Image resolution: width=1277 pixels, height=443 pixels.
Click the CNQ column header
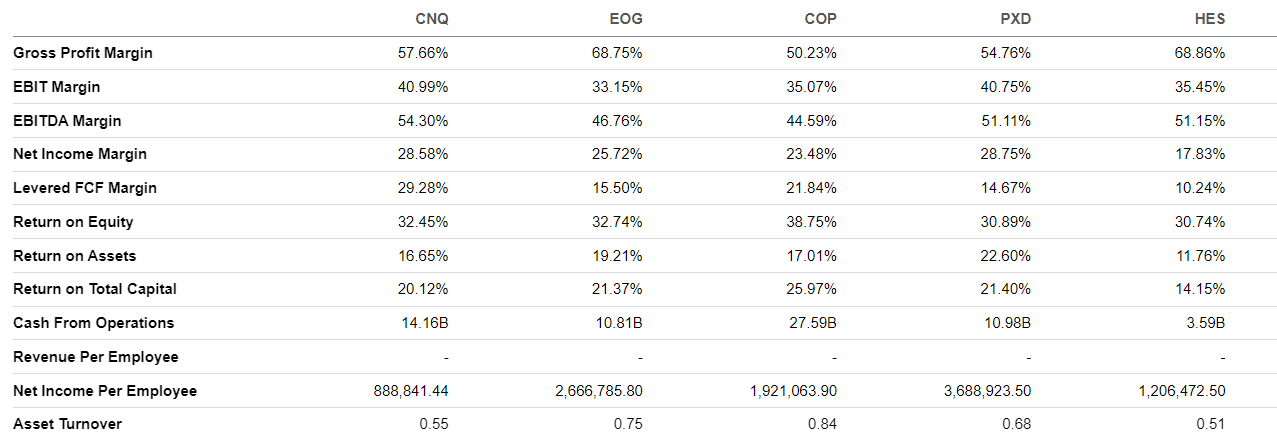(x=431, y=20)
